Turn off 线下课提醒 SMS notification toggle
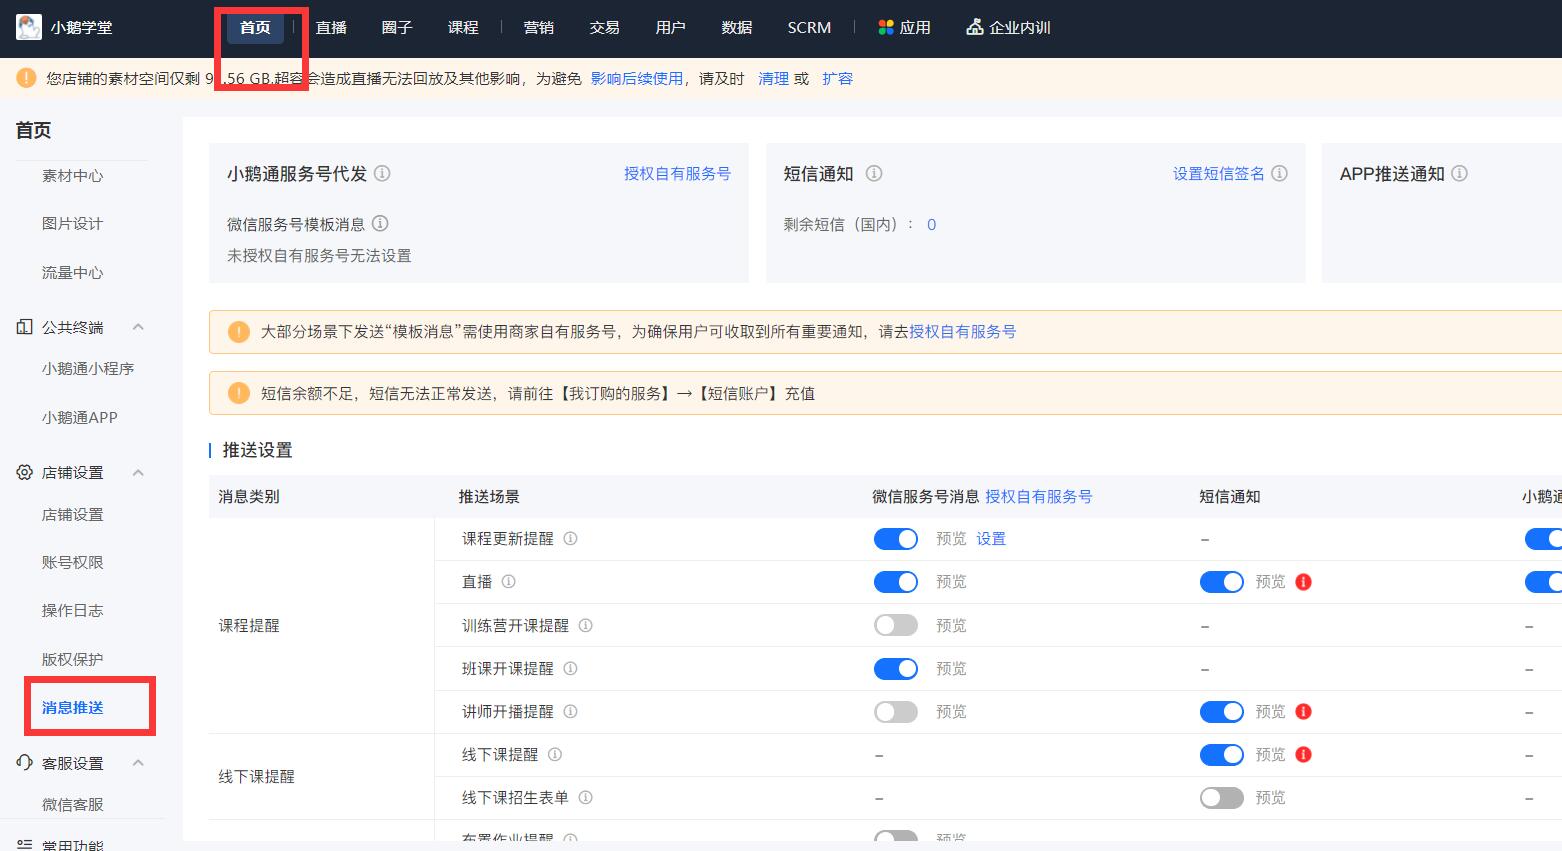 pyautogui.click(x=1221, y=754)
